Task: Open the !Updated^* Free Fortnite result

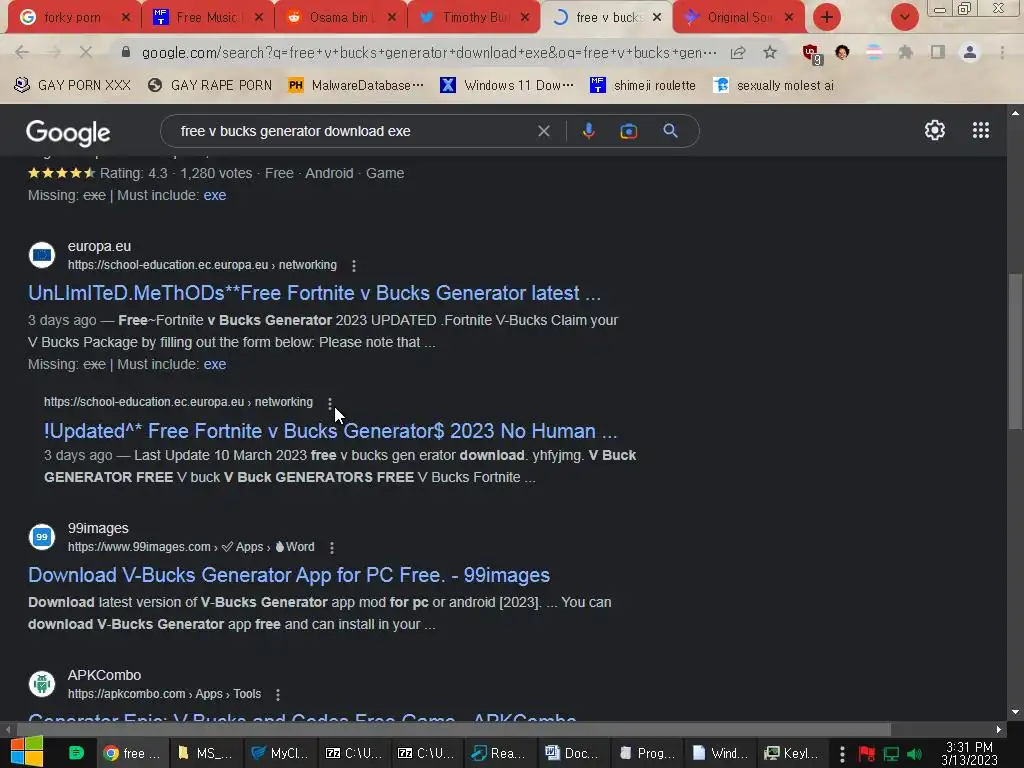Action: pyautogui.click(x=330, y=431)
